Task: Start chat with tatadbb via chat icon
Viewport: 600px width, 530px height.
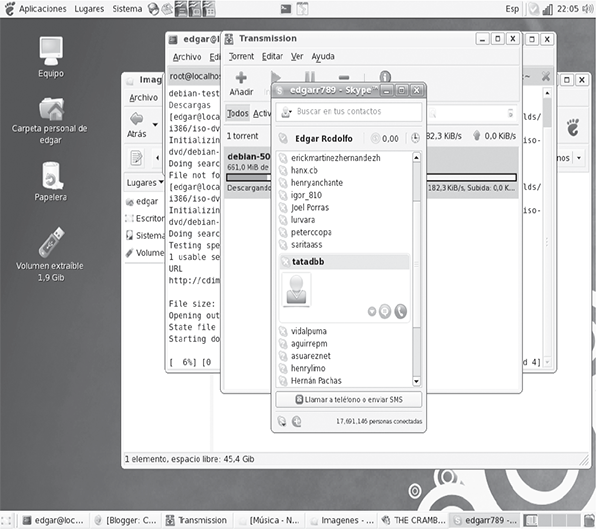Action: click(385, 311)
